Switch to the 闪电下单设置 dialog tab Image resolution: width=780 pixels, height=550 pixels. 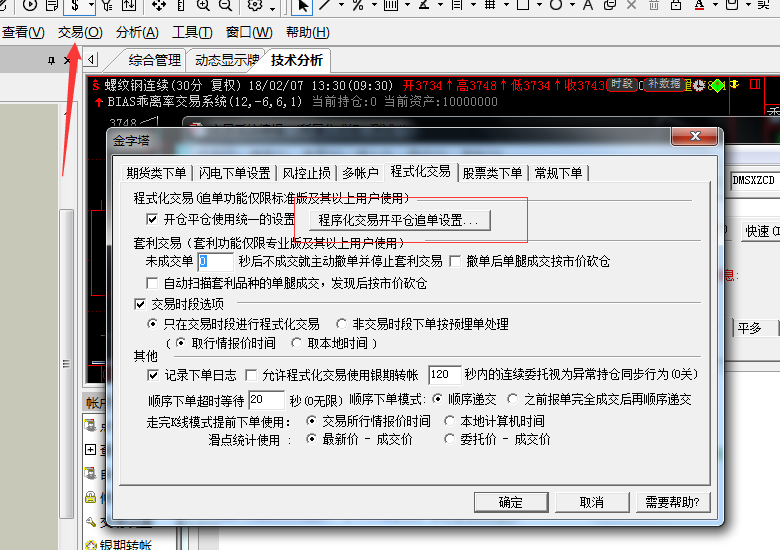234,173
